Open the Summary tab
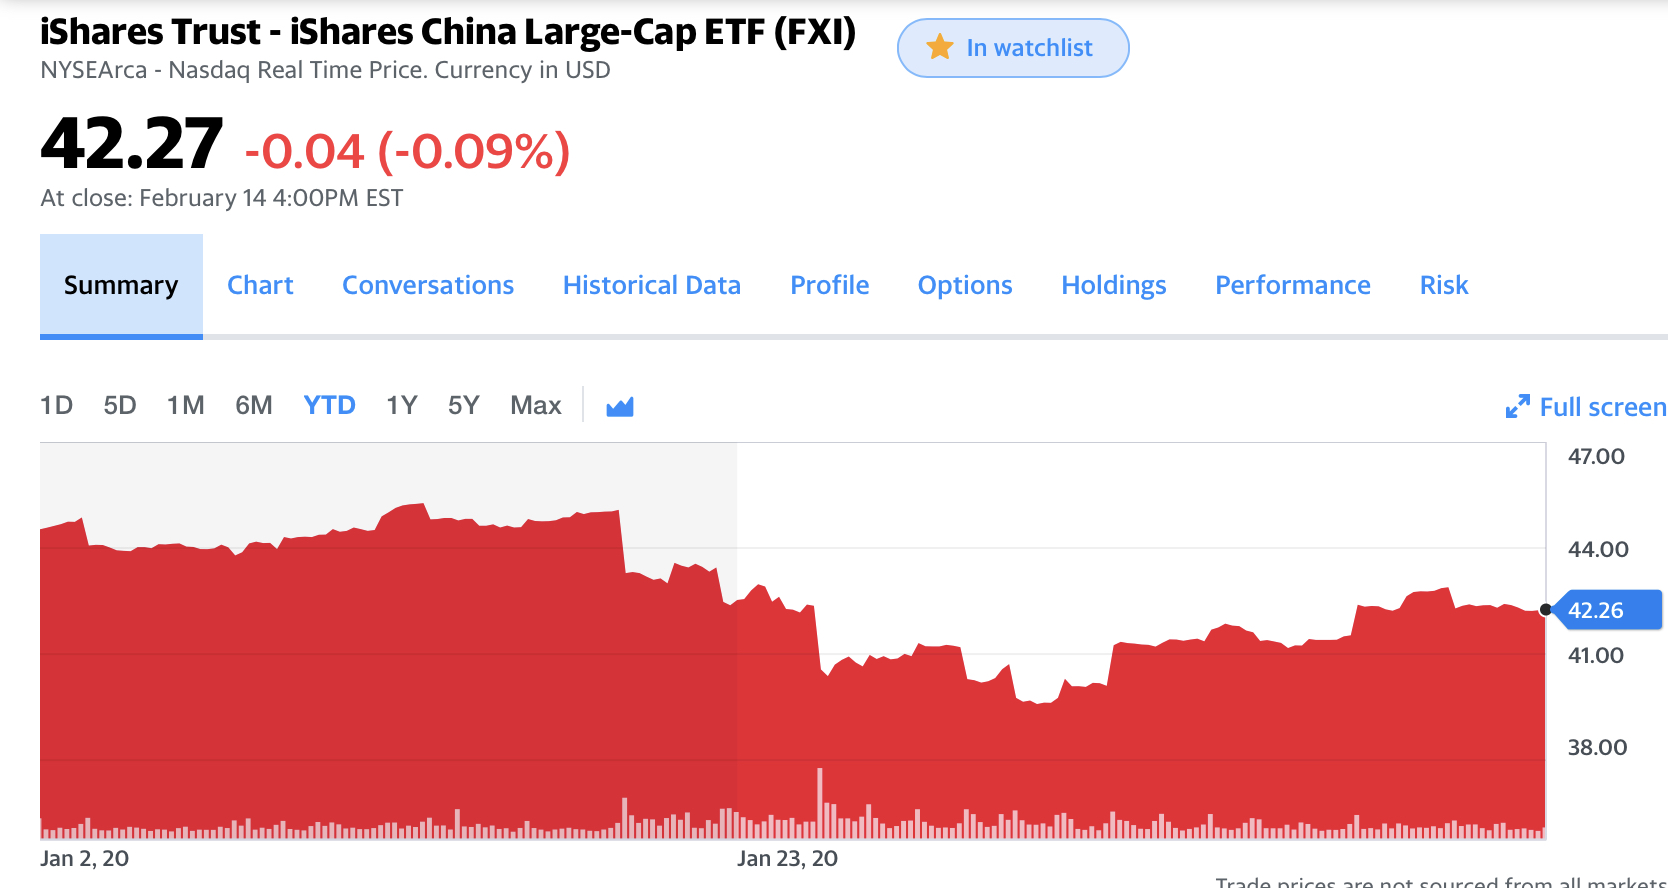The image size is (1668, 888). tap(121, 286)
